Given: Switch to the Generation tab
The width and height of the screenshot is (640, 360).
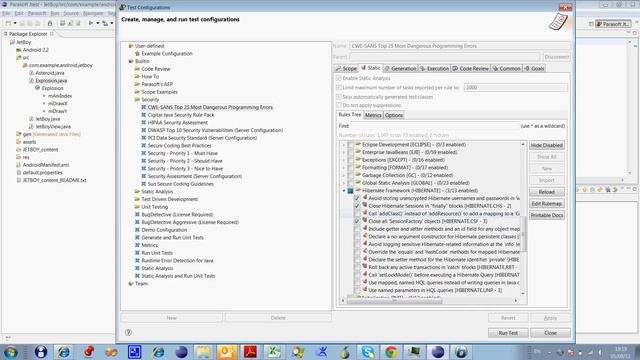Looking at the screenshot, I should (x=400, y=69).
